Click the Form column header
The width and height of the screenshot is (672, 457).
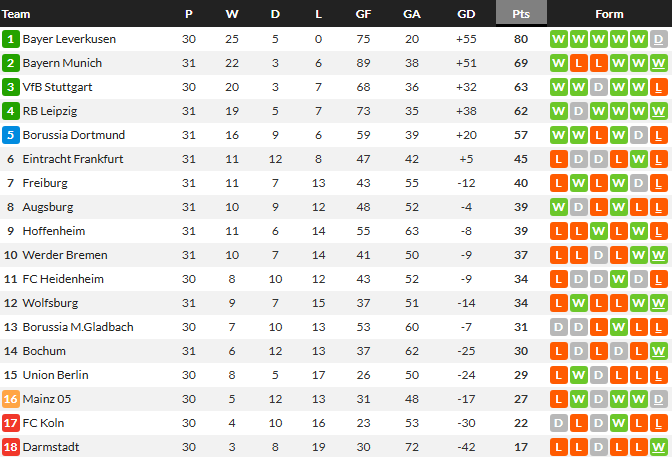click(x=608, y=14)
